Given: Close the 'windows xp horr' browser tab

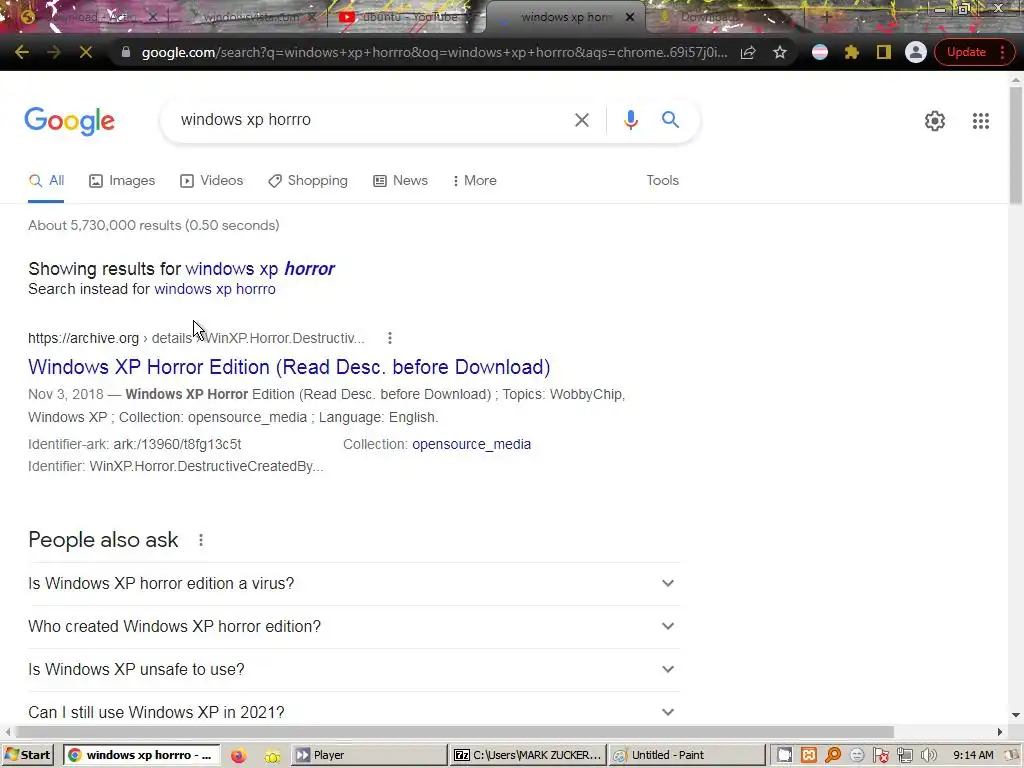Looking at the screenshot, I should coord(630,17).
